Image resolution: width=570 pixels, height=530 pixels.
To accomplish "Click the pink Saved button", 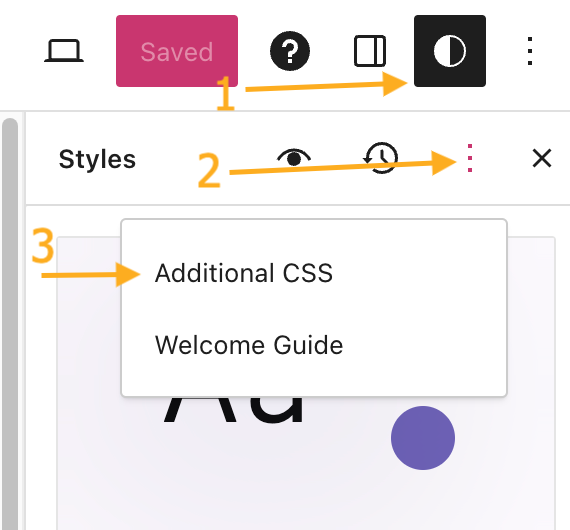I will pos(177,51).
